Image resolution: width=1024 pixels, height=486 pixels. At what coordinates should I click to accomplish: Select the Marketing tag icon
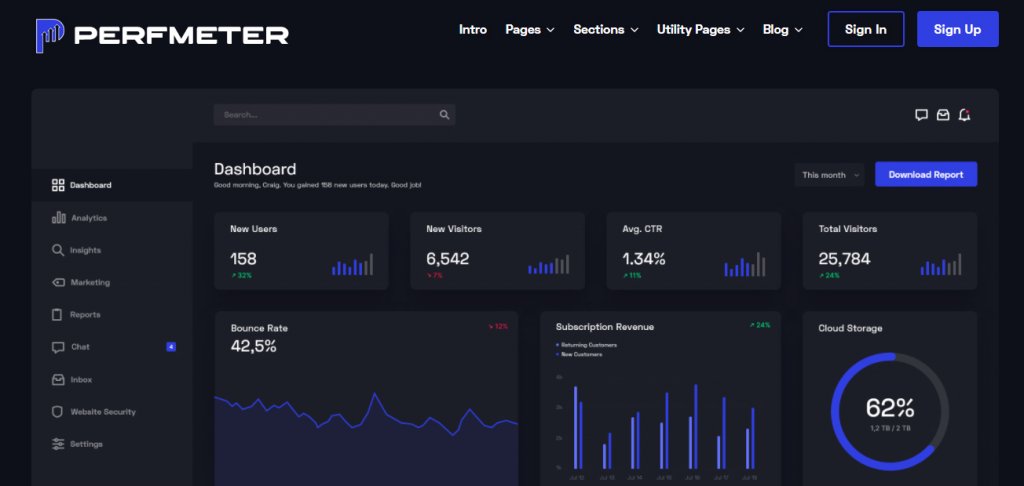click(x=58, y=282)
